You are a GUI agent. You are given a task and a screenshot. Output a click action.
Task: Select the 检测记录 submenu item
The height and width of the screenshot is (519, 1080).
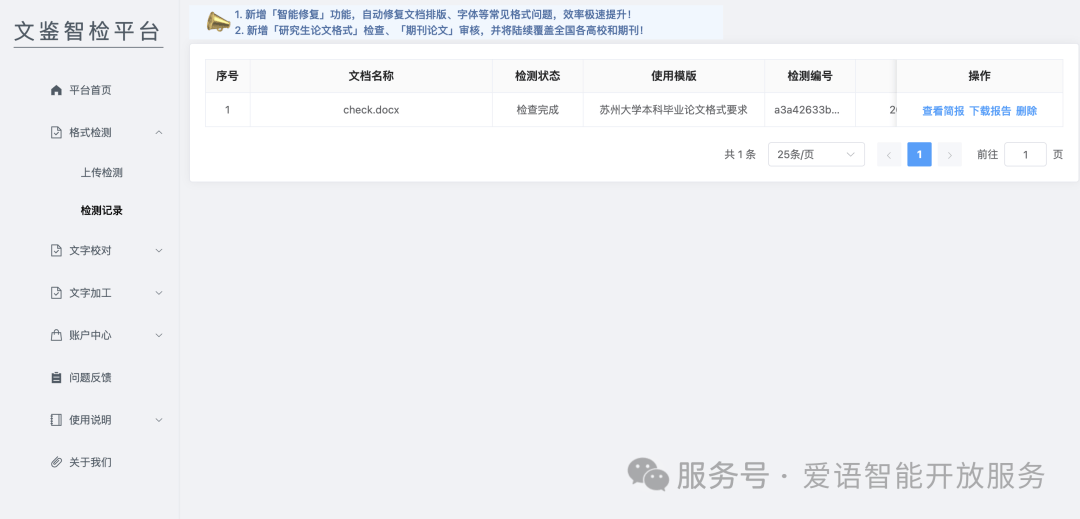101,211
